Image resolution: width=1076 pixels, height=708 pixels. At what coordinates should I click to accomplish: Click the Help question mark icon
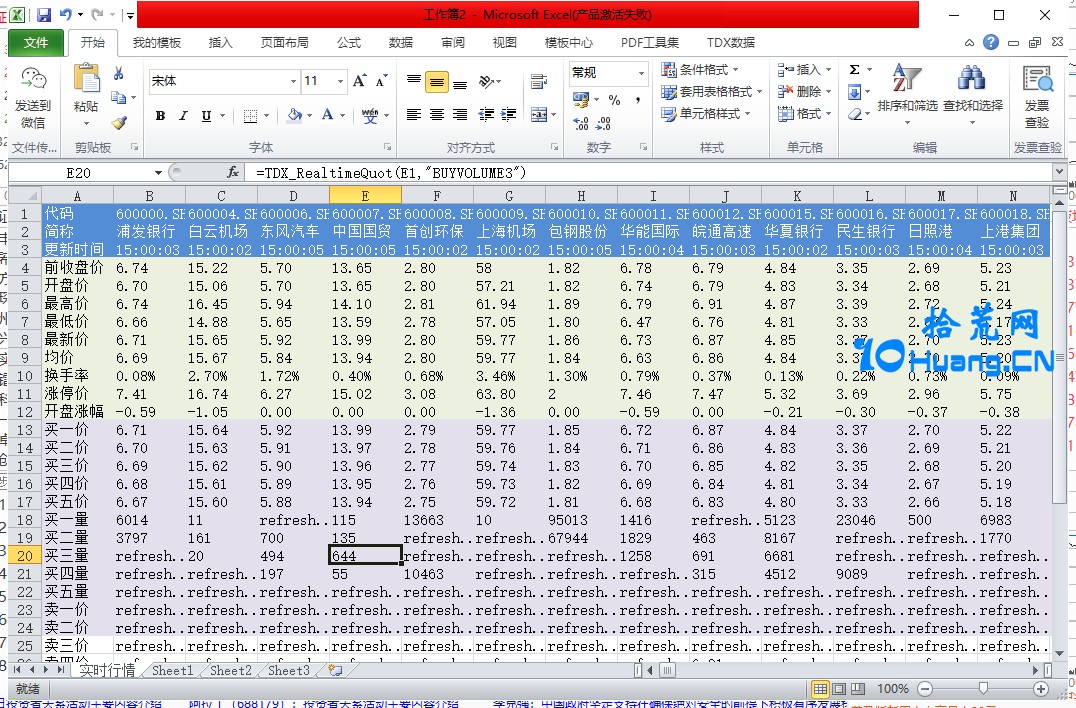tap(991, 42)
